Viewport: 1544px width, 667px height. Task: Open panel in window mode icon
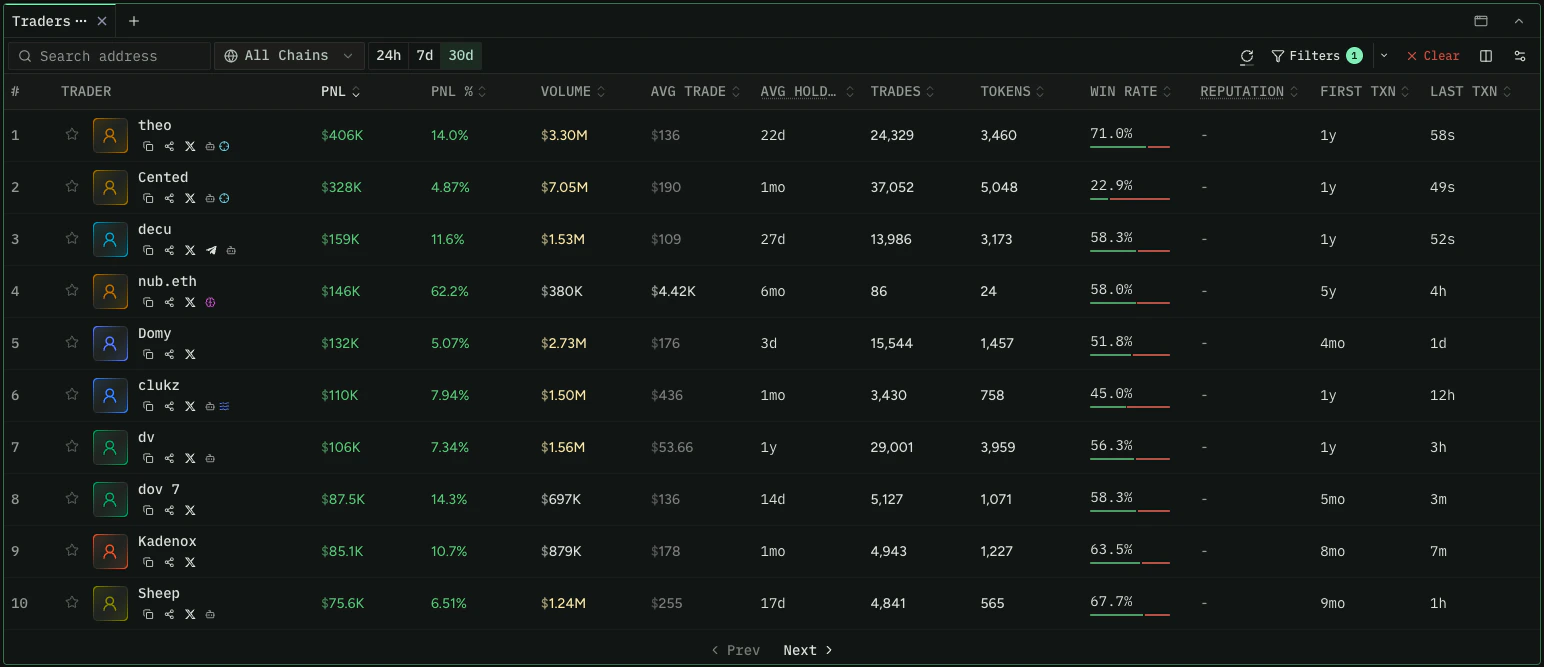1481,21
